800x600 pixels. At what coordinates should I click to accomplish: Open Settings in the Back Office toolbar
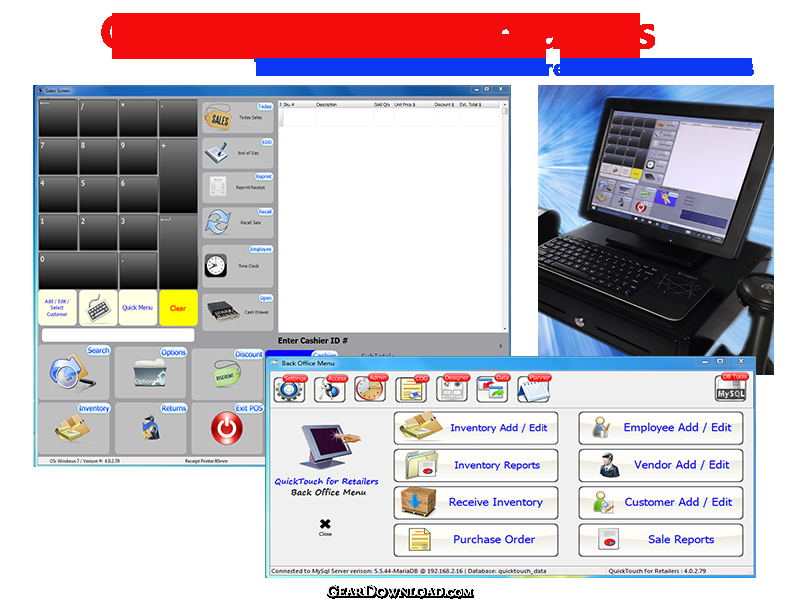(290, 389)
